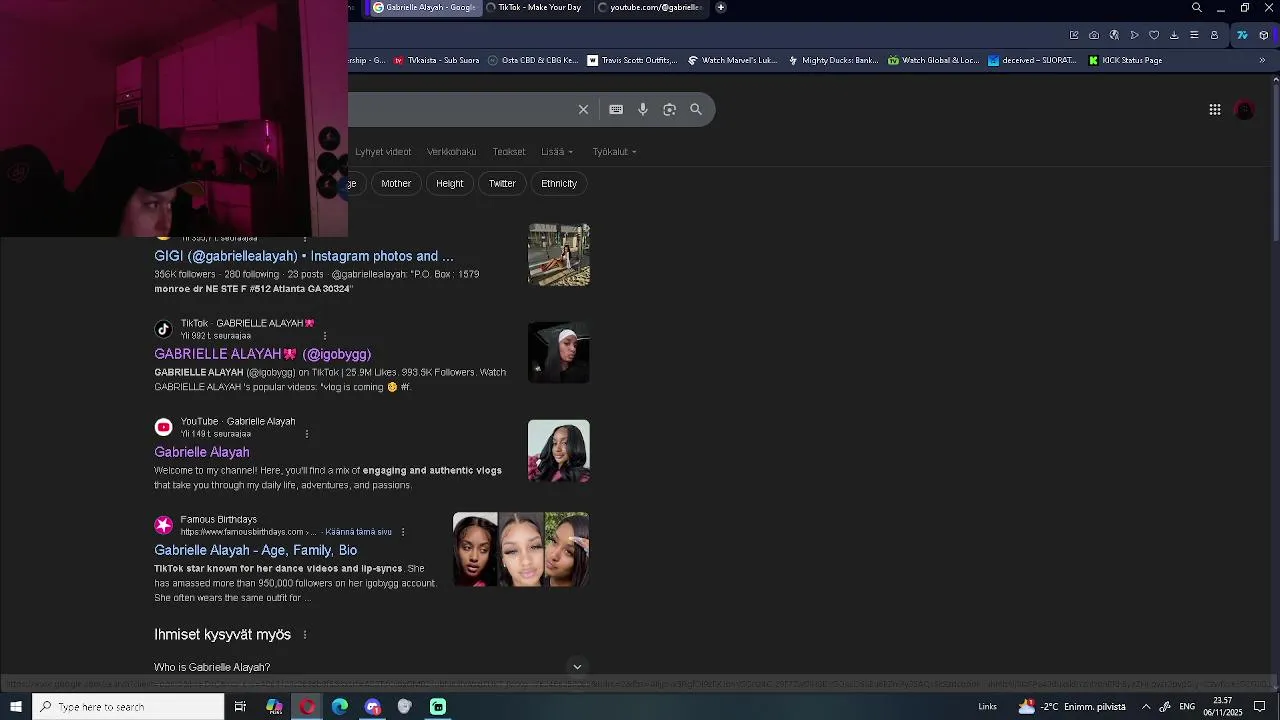Take a snapshot with the camera toolbar icon

pyautogui.click(x=1094, y=35)
